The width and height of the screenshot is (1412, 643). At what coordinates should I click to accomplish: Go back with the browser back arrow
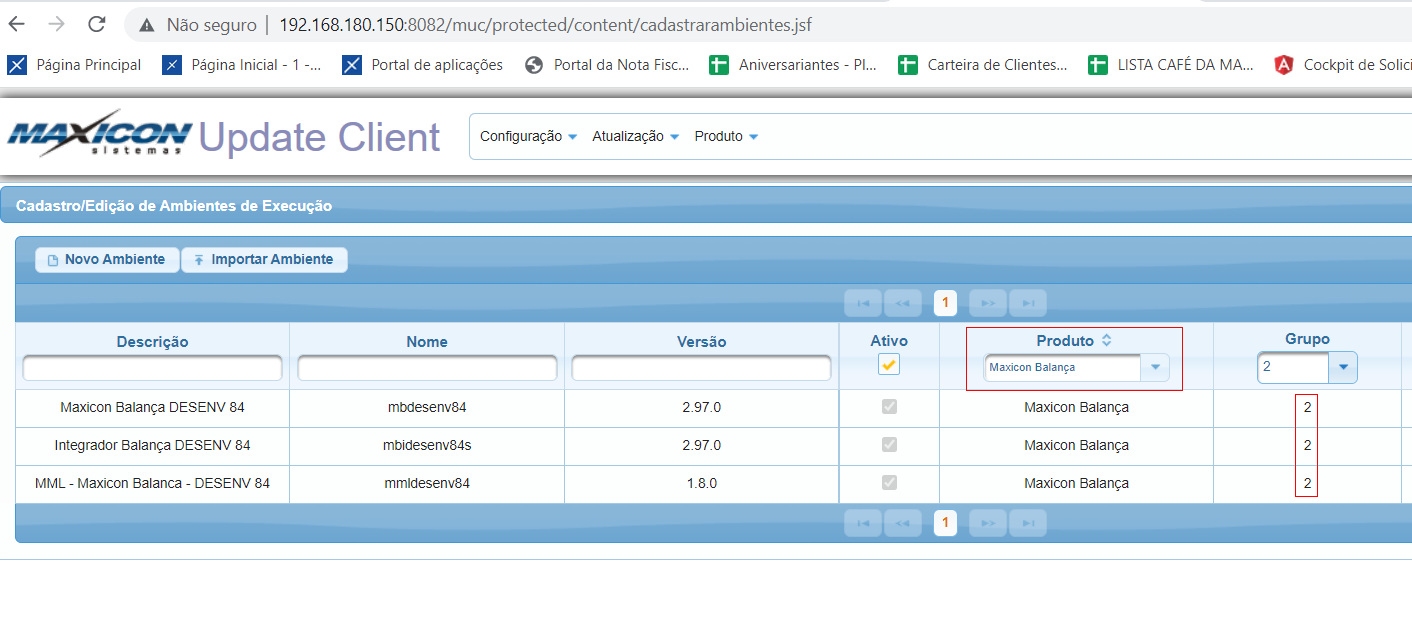click(18, 24)
